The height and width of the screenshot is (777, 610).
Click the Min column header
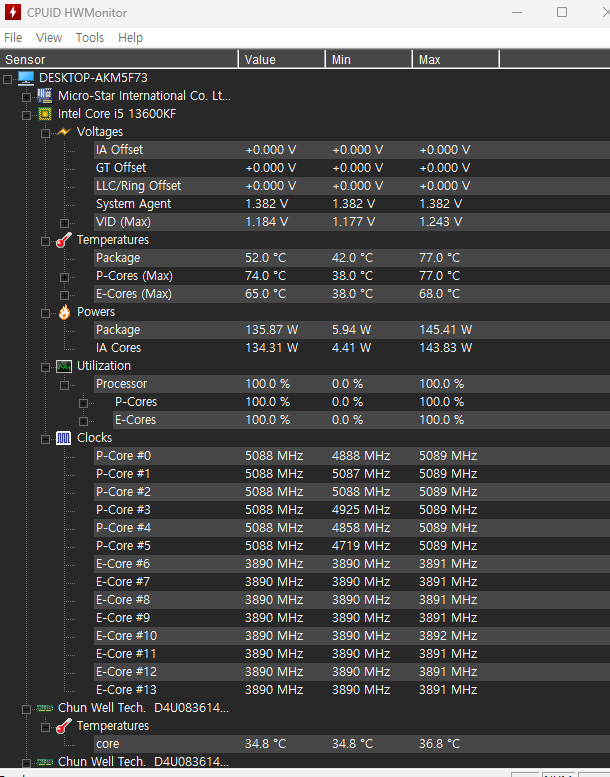click(369, 59)
